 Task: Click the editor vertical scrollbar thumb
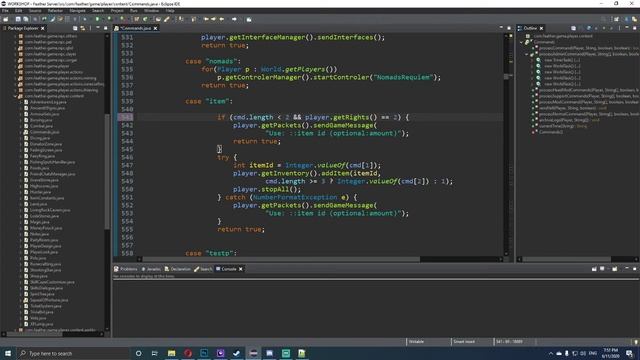pos(506,76)
